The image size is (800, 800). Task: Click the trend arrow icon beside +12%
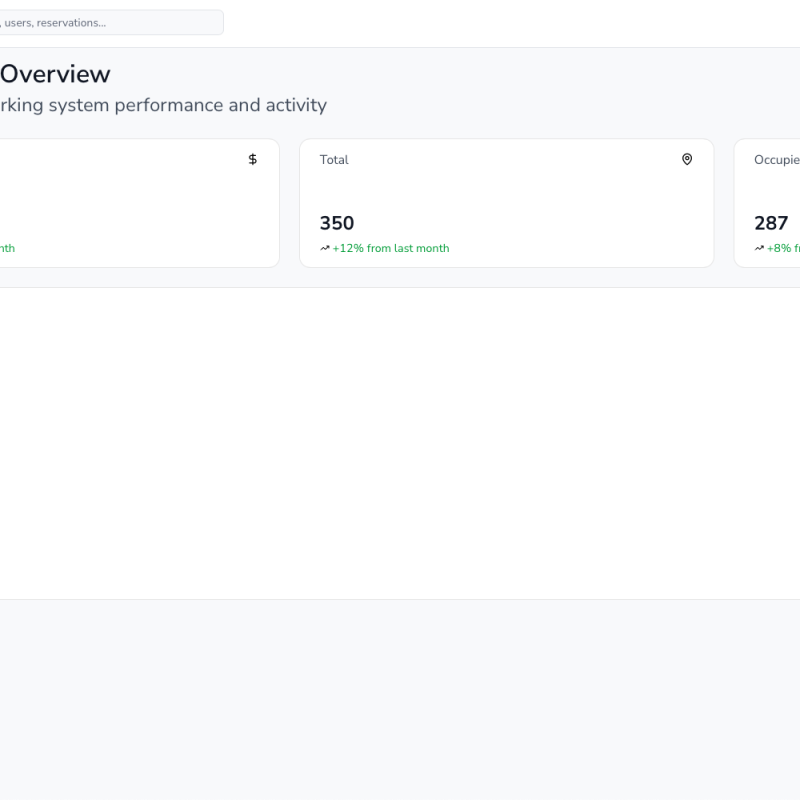point(325,248)
